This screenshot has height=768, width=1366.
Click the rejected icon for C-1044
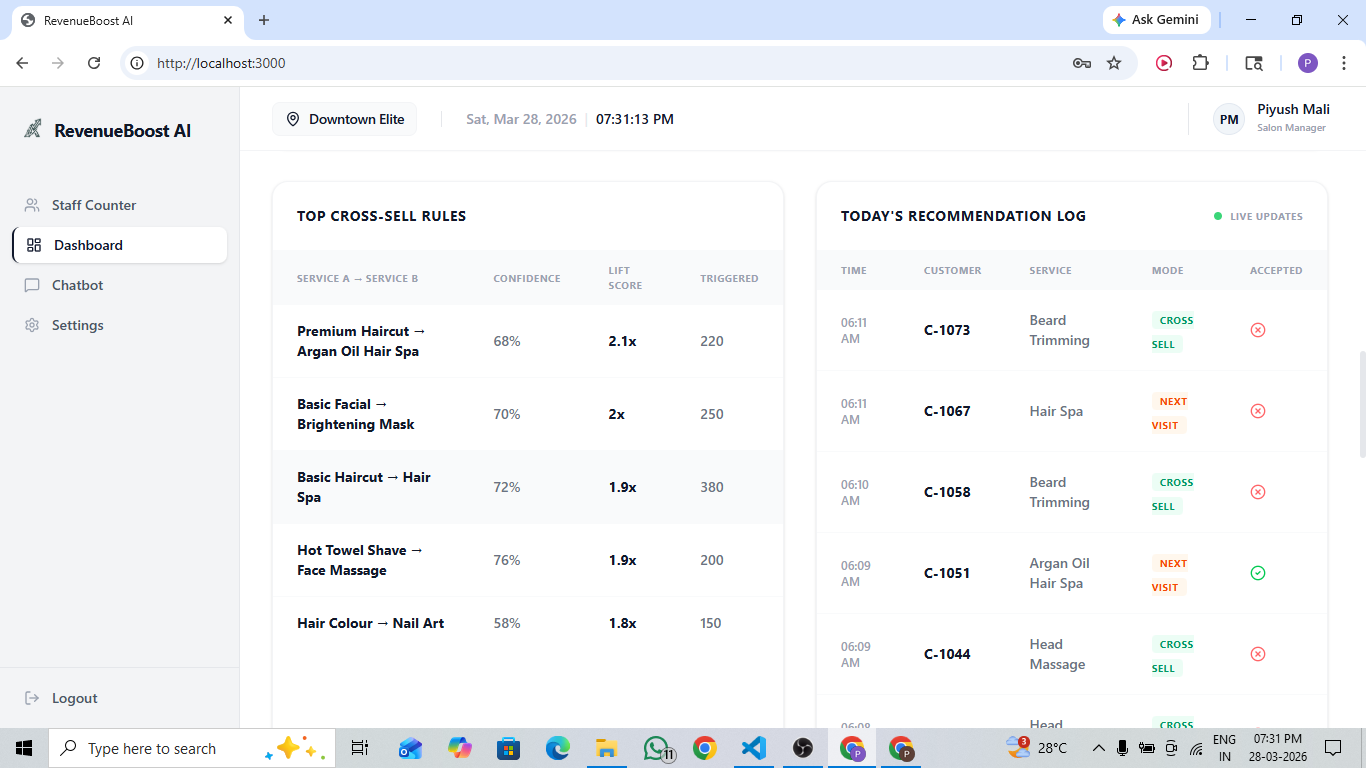click(1258, 654)
